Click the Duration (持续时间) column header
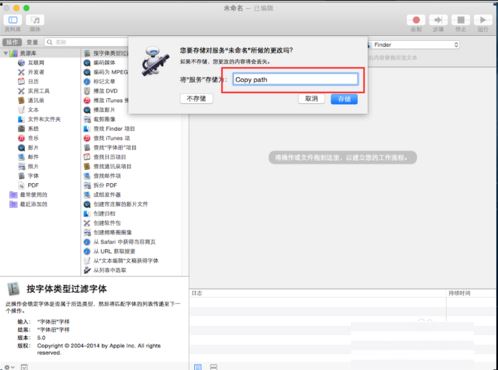 (x=460, y=293)
